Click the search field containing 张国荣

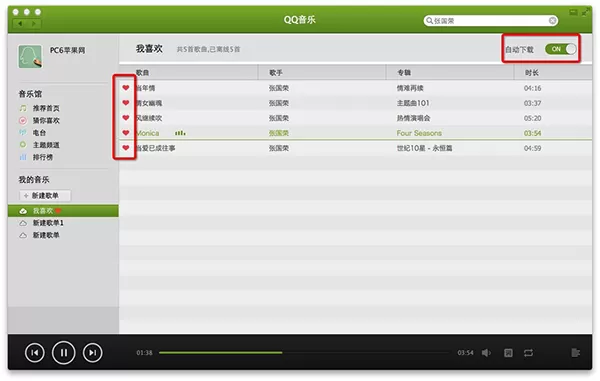click(491, 21)
